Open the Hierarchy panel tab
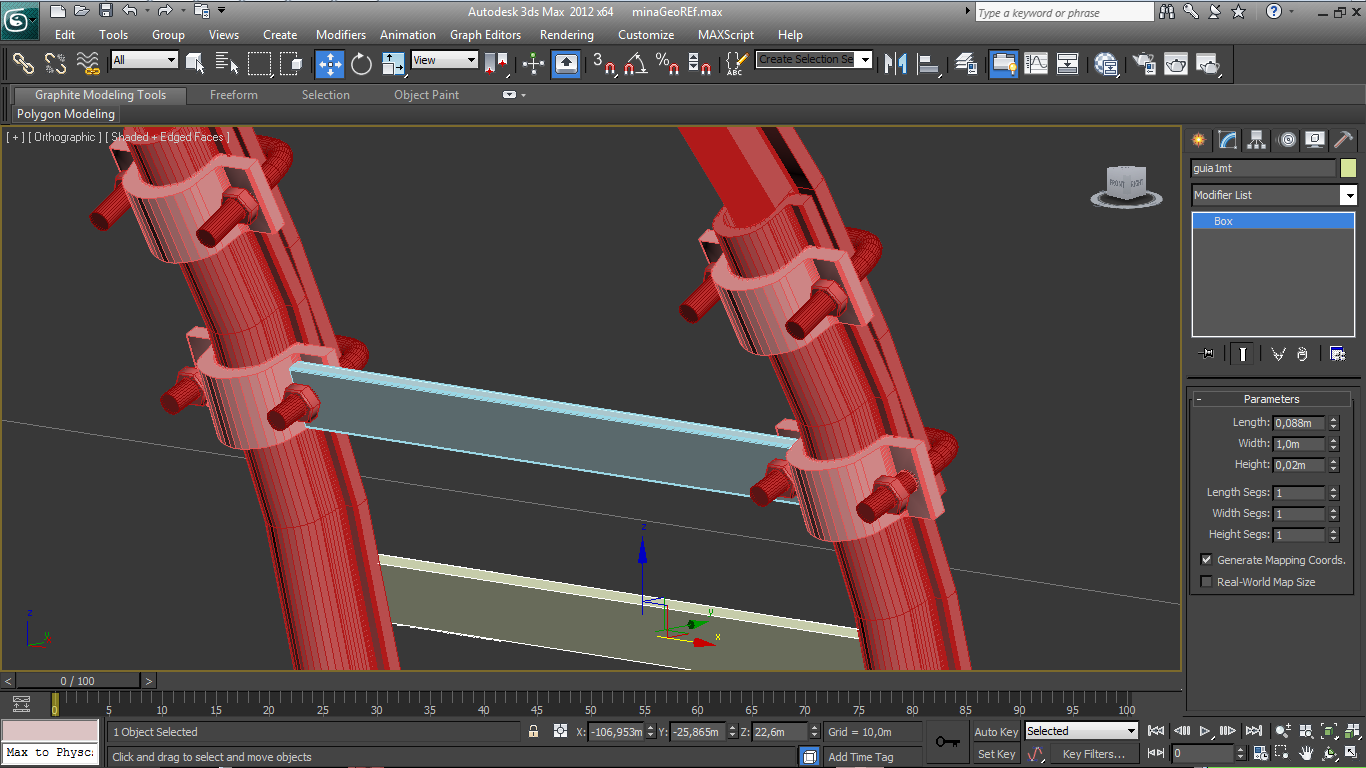Image resolution: width=1366 pixels, height=768 pixels. [x=1257, y=140]
